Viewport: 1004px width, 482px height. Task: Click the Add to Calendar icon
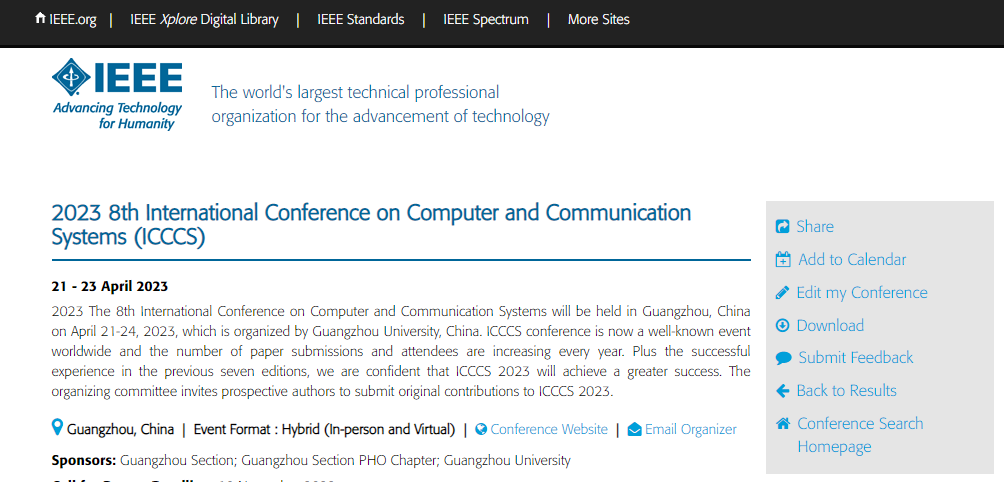(x=783, y=259)
